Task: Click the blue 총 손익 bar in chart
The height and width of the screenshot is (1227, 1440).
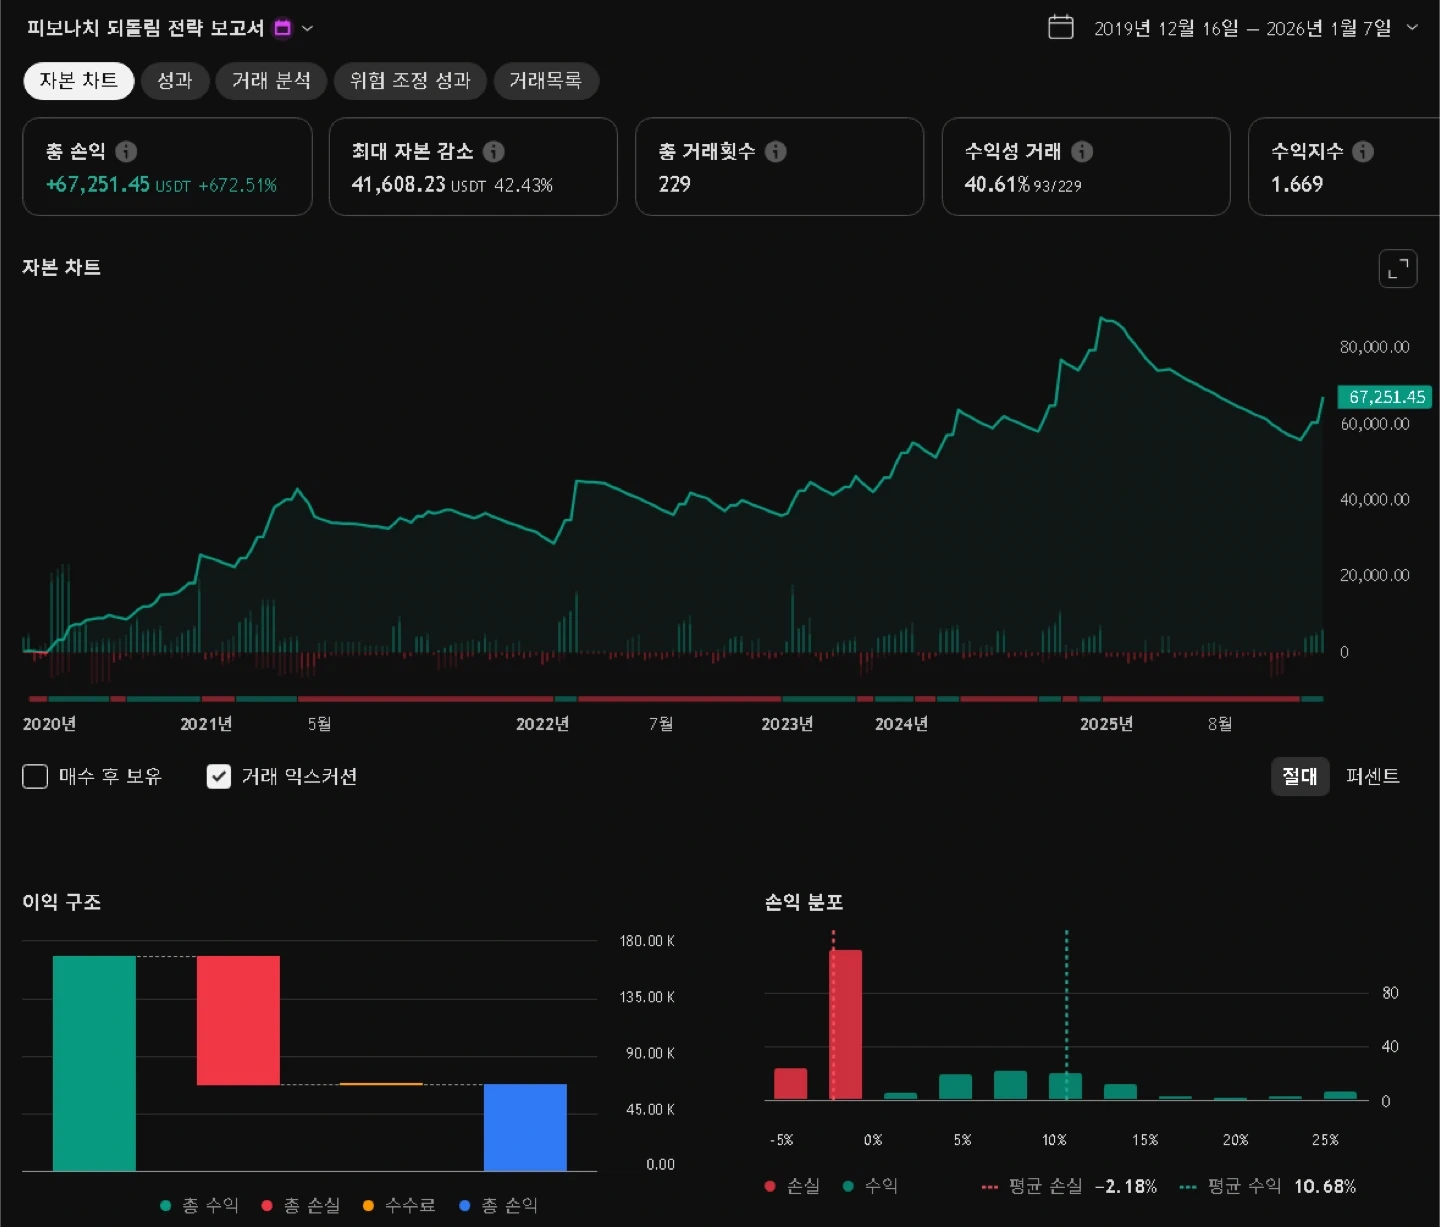Action: (525, 1127)
